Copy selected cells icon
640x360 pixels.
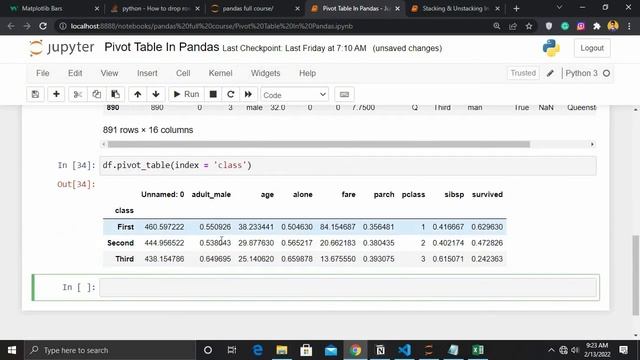tap(96, 94)
